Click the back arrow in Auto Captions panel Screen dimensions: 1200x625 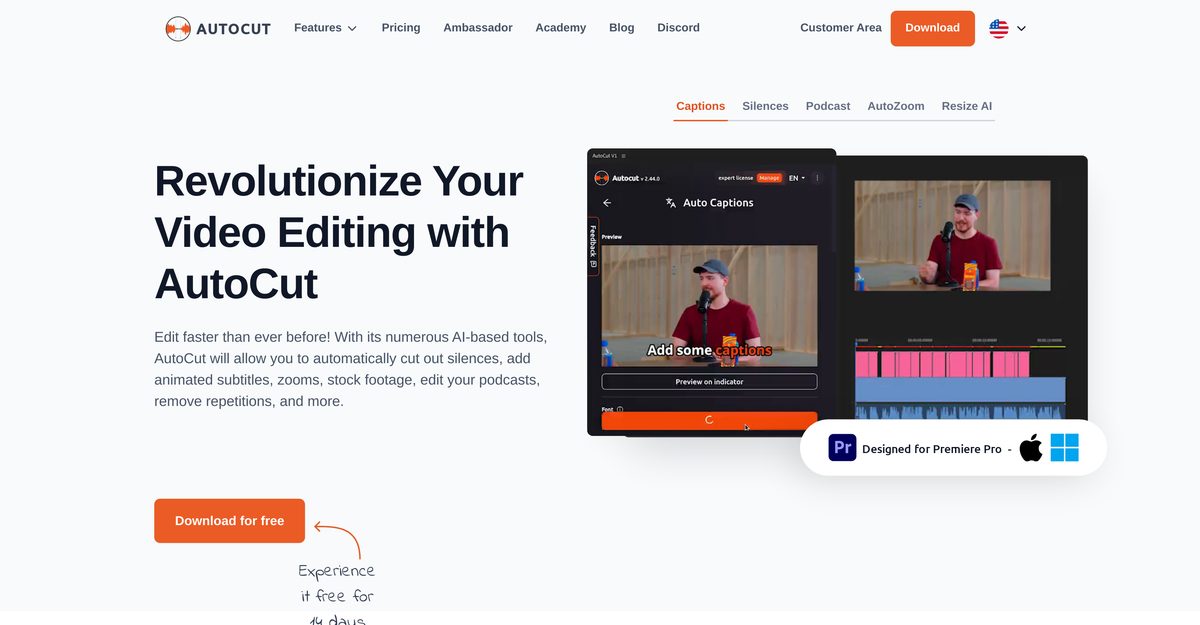(607, 203)
